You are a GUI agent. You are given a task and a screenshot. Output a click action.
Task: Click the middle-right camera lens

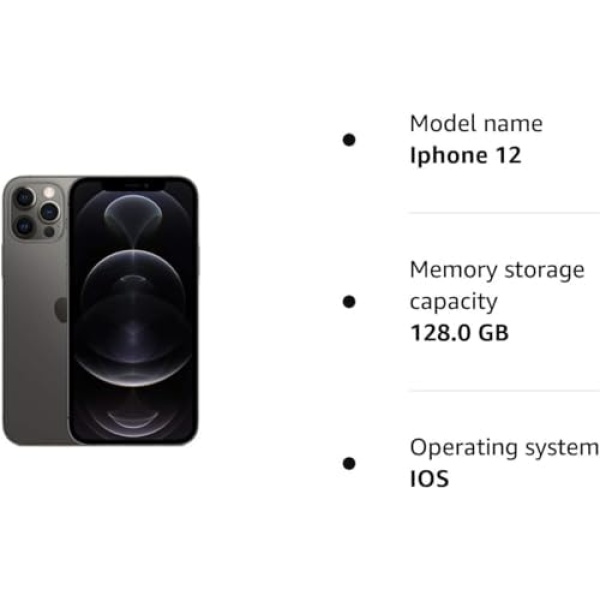coord(49,212)
